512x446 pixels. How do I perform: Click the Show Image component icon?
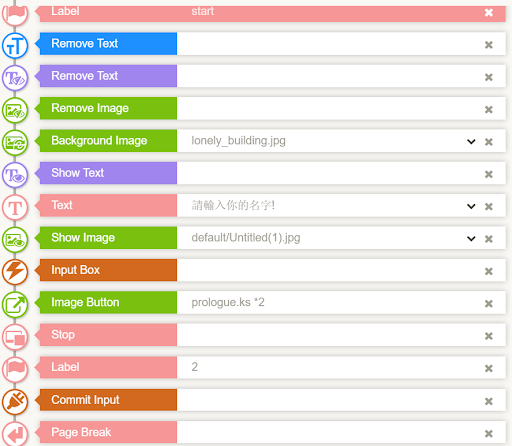click(x=15, y=240)
